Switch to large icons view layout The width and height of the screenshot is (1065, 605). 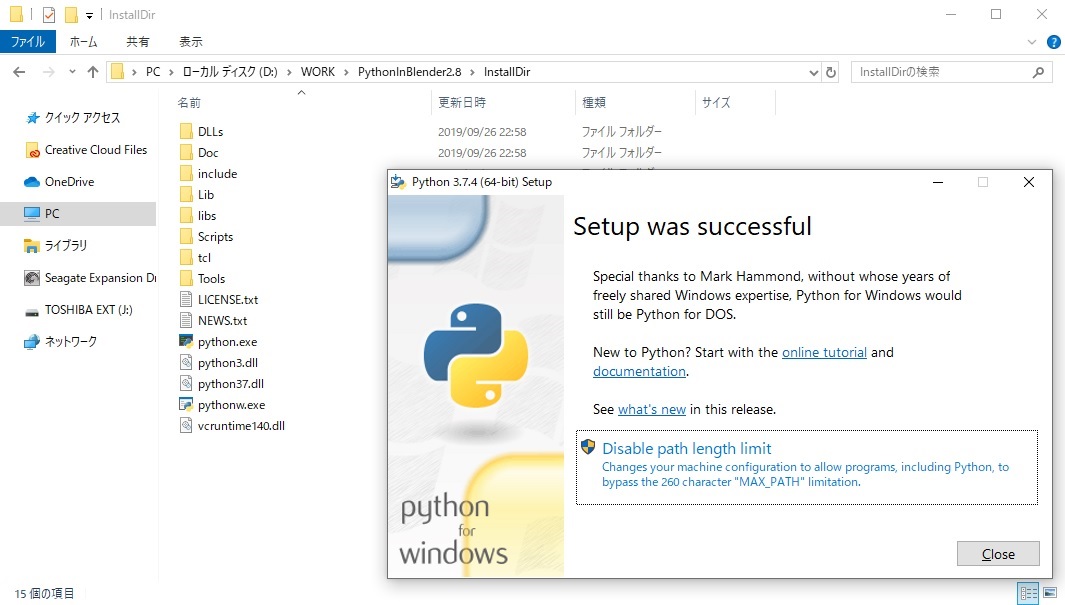tap(1050, 592)
